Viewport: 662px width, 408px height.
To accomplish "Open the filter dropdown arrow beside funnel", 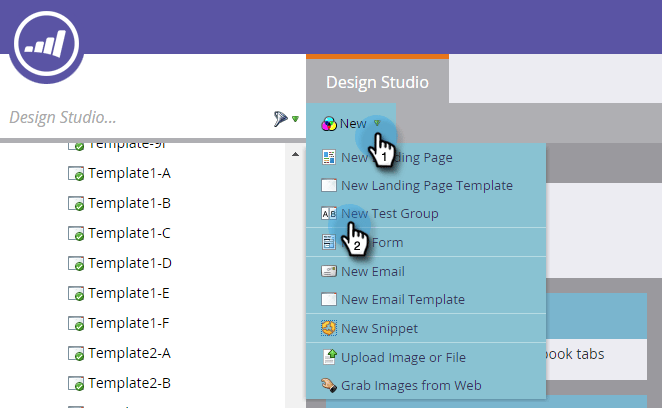I will coord(296,119).
